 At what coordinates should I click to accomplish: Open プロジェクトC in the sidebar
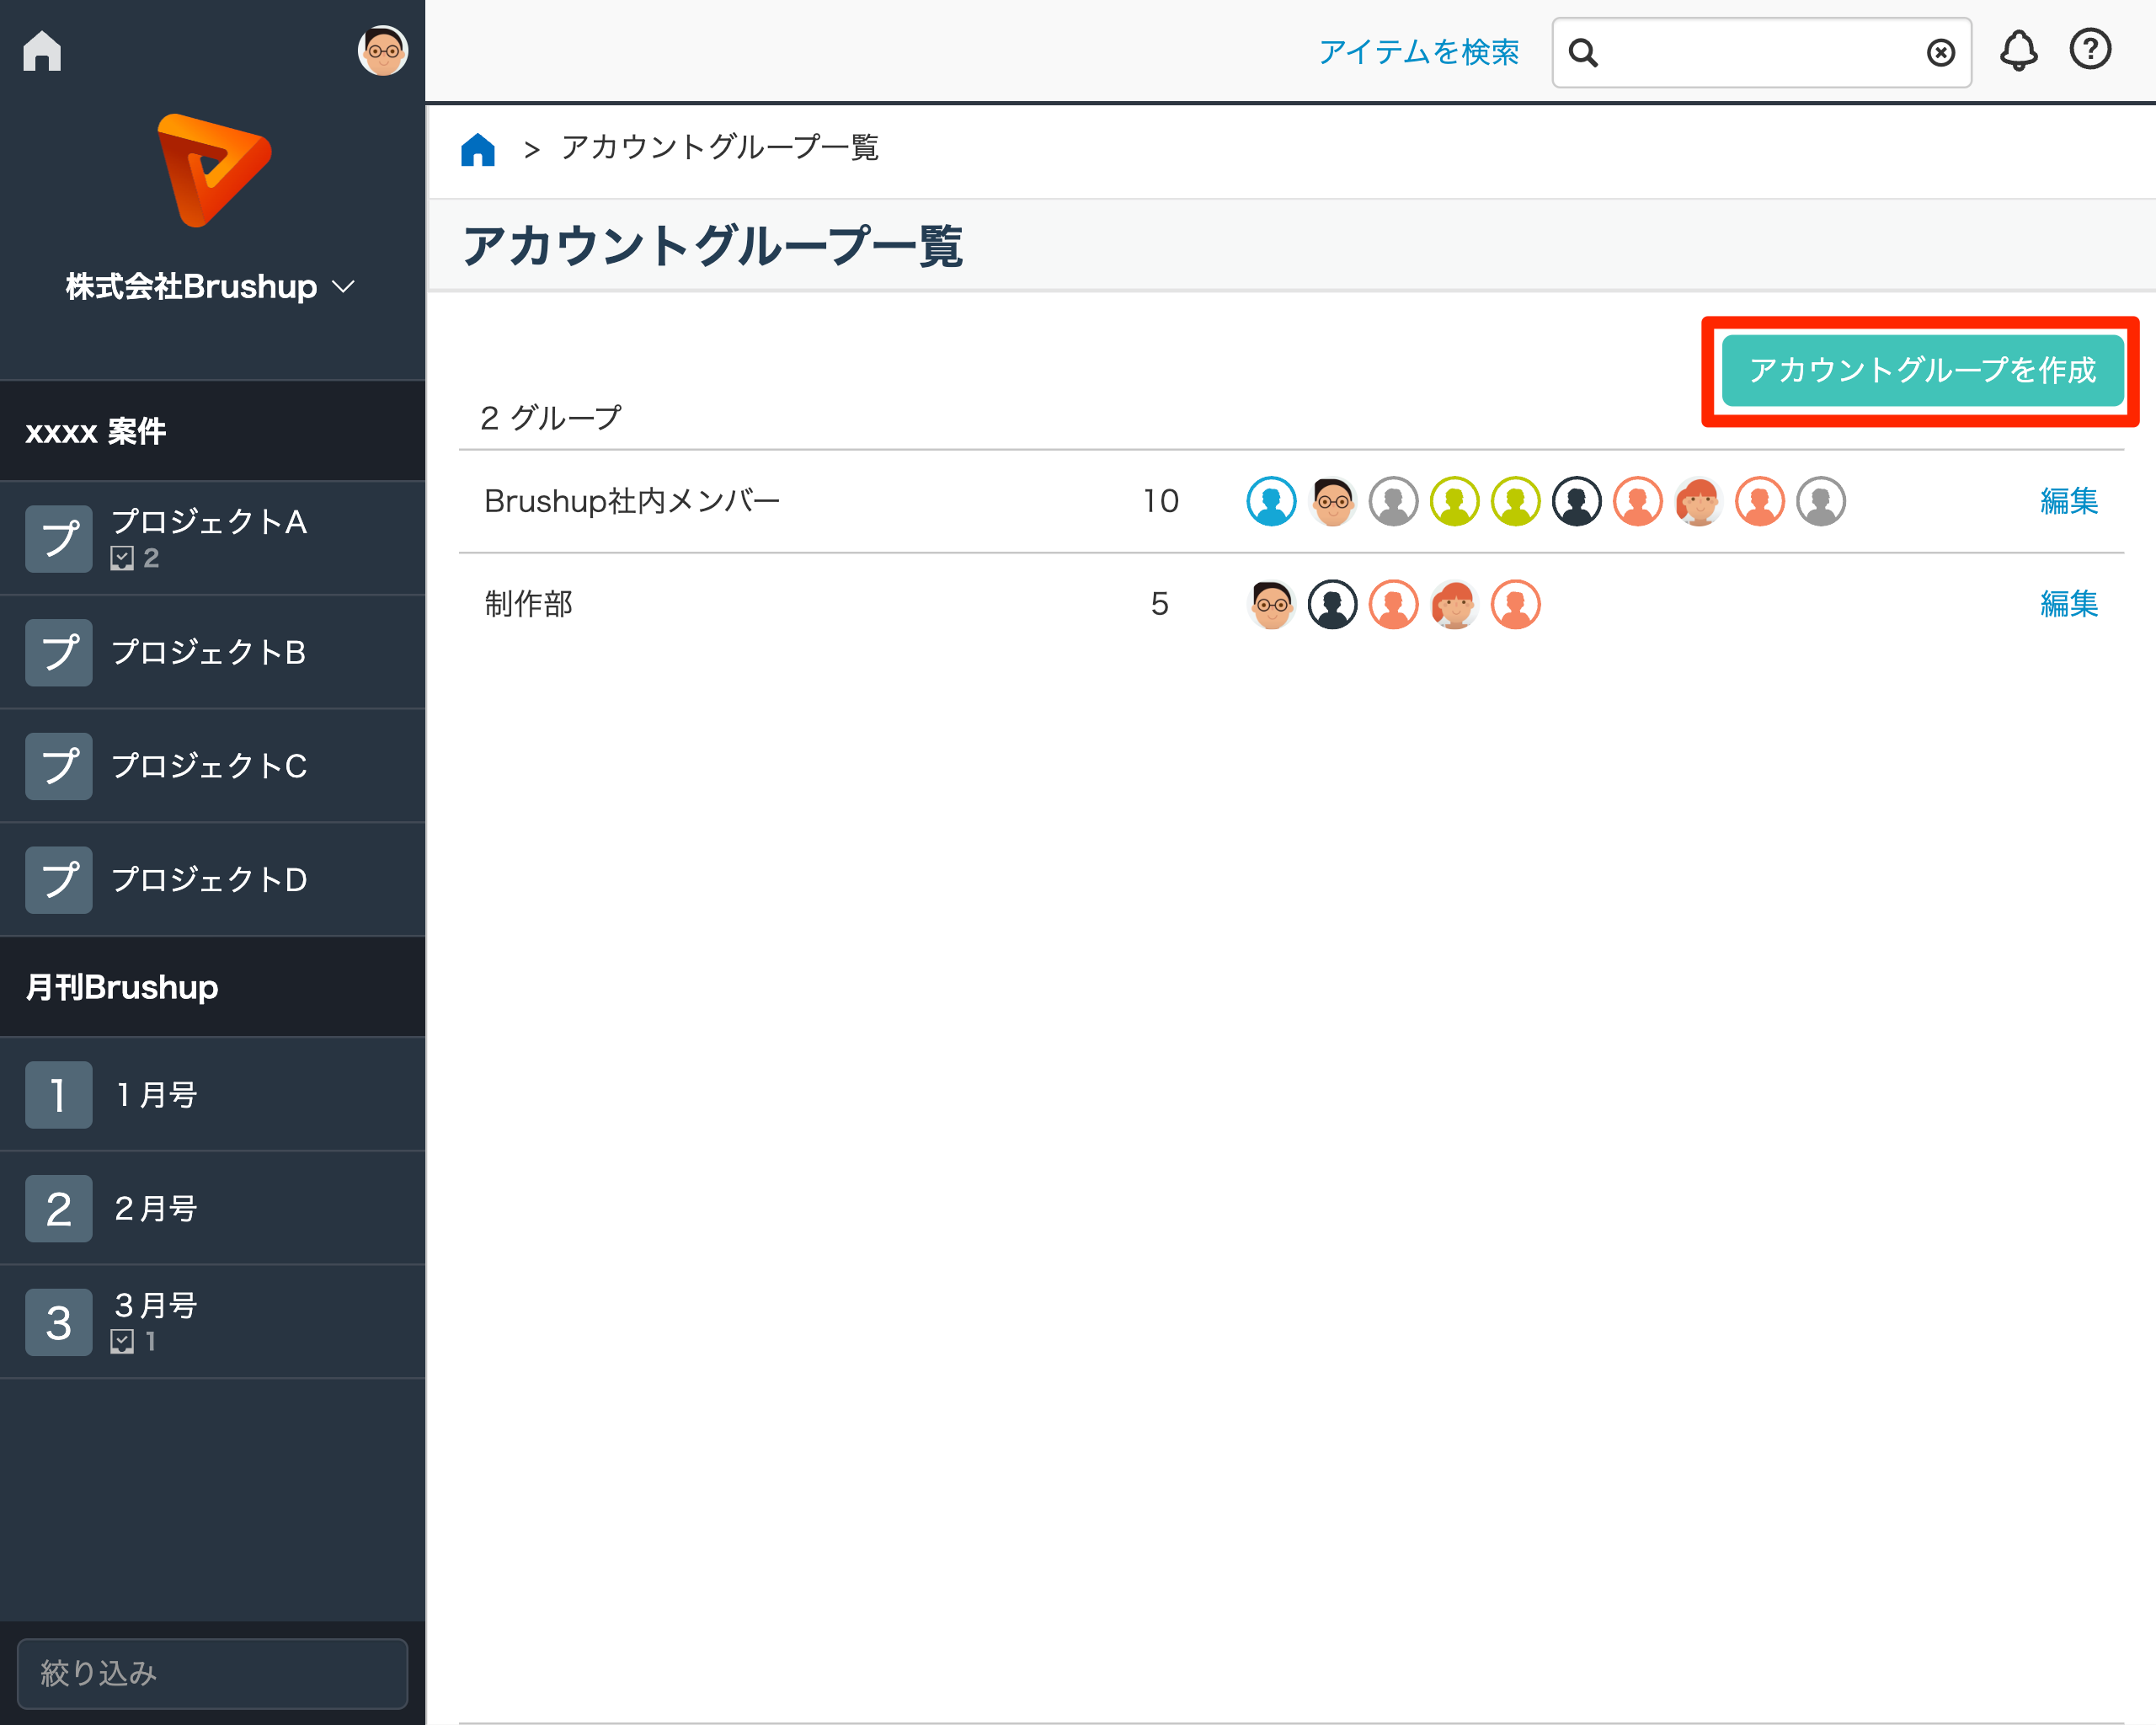212,766
